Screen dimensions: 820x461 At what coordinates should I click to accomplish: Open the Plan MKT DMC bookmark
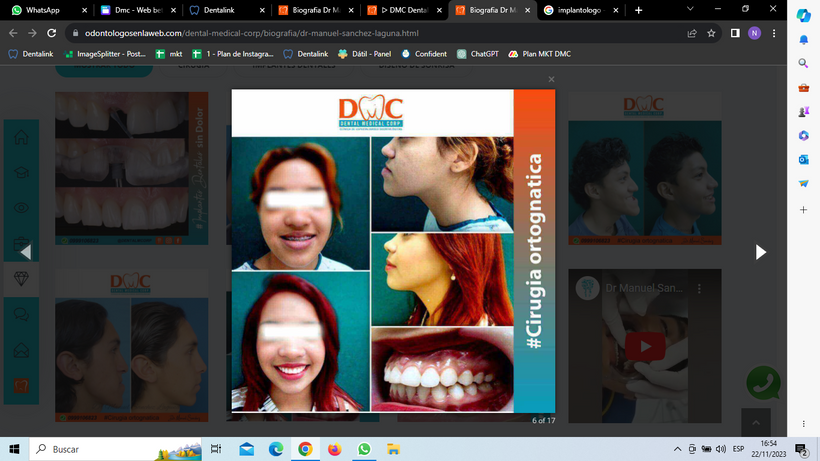coord(539,54)
